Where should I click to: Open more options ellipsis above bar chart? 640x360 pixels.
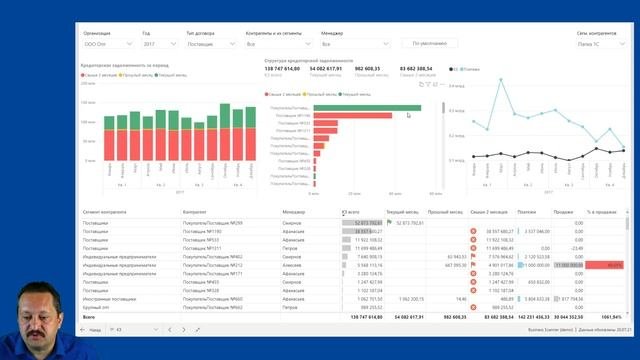[x=442, y=84]
